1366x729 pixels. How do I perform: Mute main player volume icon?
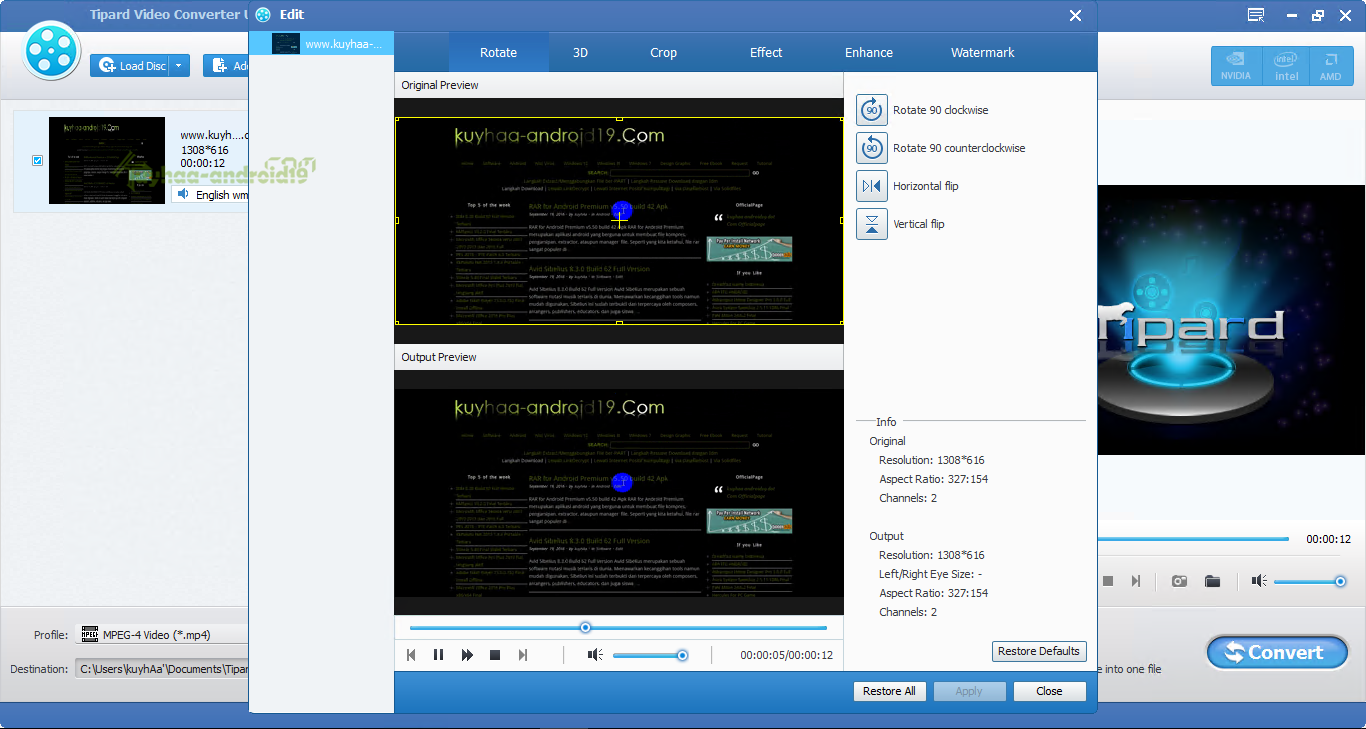coord(1259,581)
